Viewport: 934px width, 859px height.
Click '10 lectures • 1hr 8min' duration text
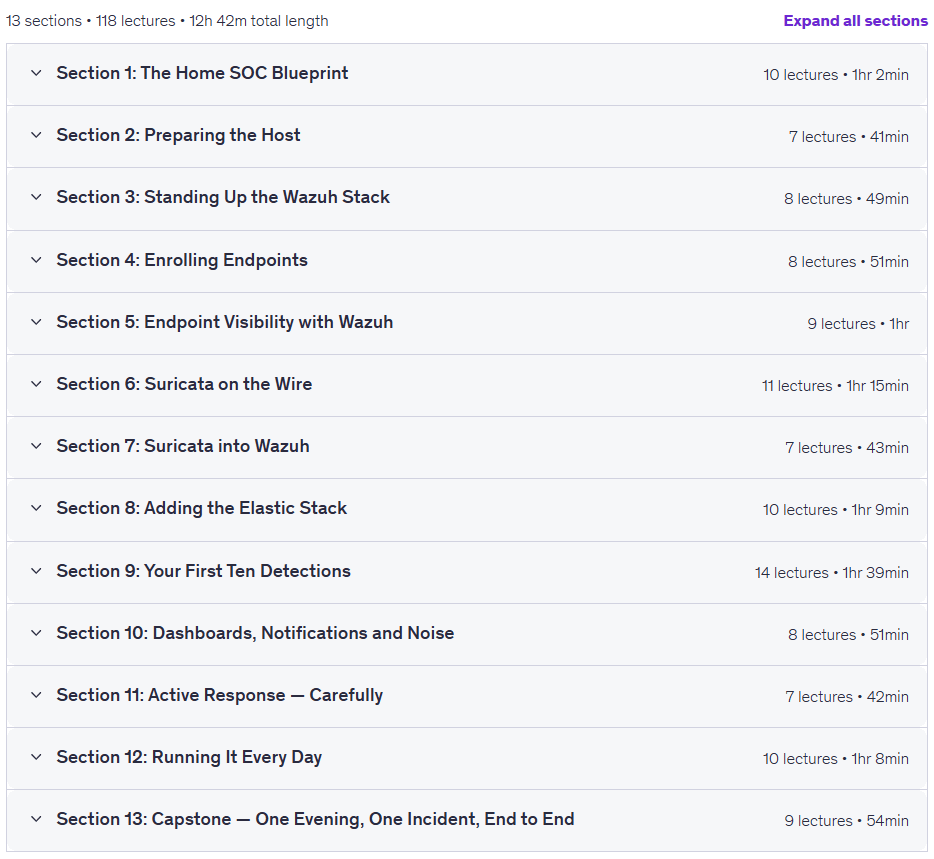click(836, 759)
